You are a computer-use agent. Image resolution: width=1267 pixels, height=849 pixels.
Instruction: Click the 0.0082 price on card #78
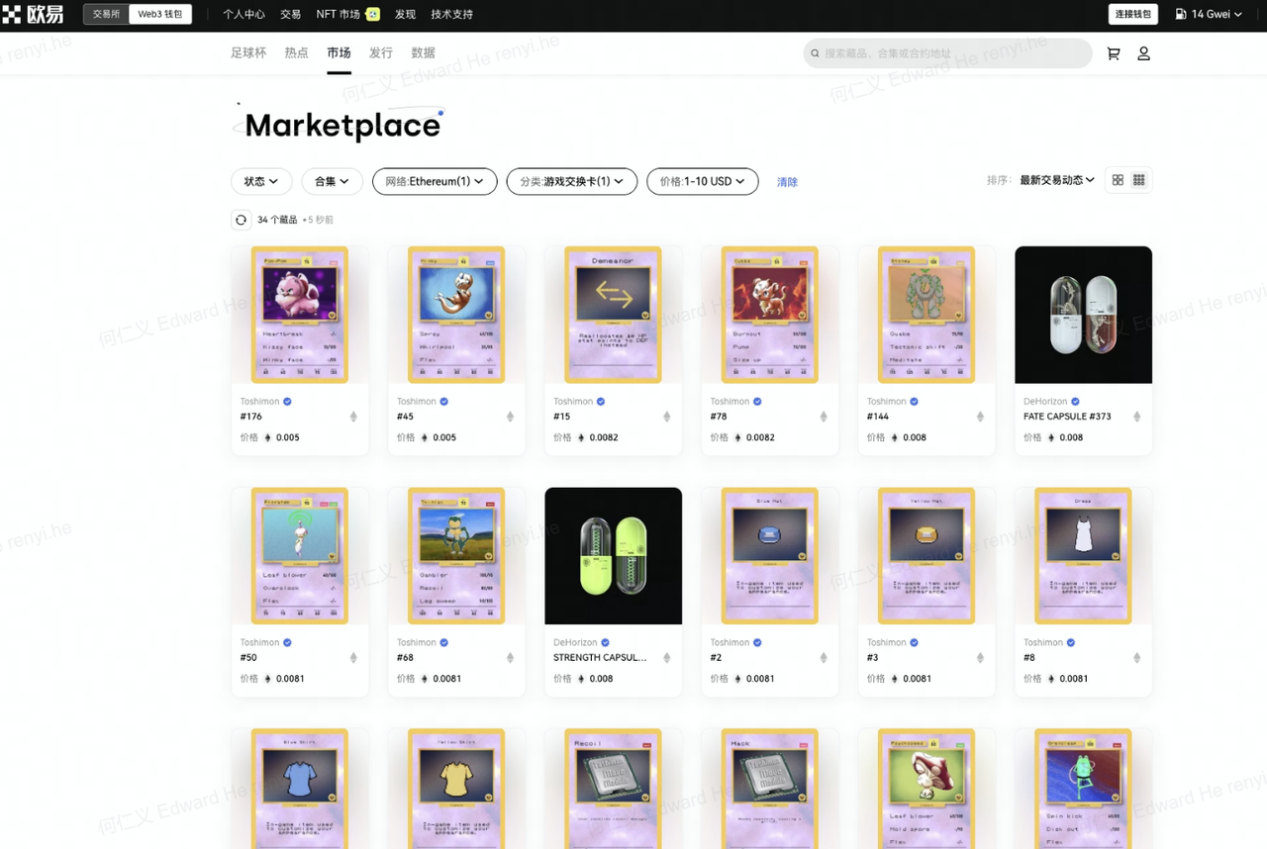coord(760,438)
